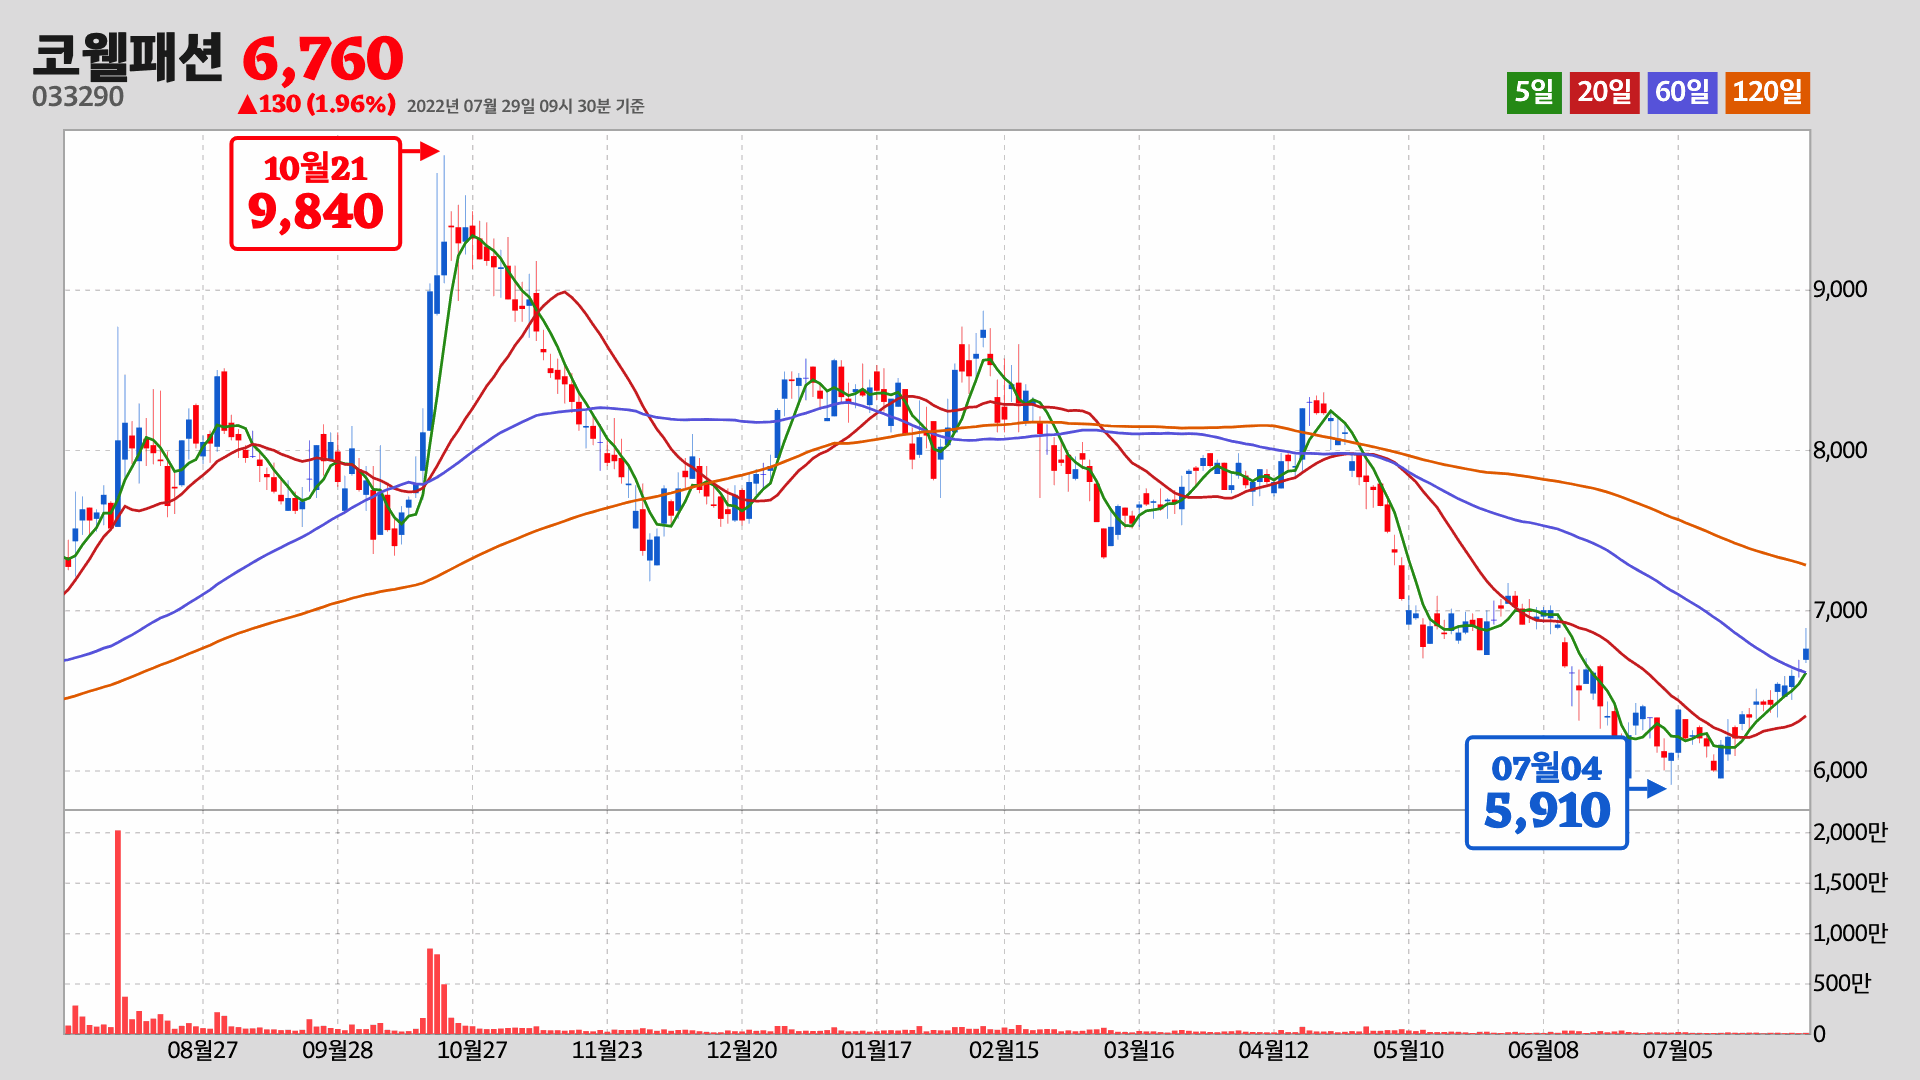The height and width of the screenshot is (1080, 1920).
Task: Click the stock code 033290
Action: [x=78, y=98]
